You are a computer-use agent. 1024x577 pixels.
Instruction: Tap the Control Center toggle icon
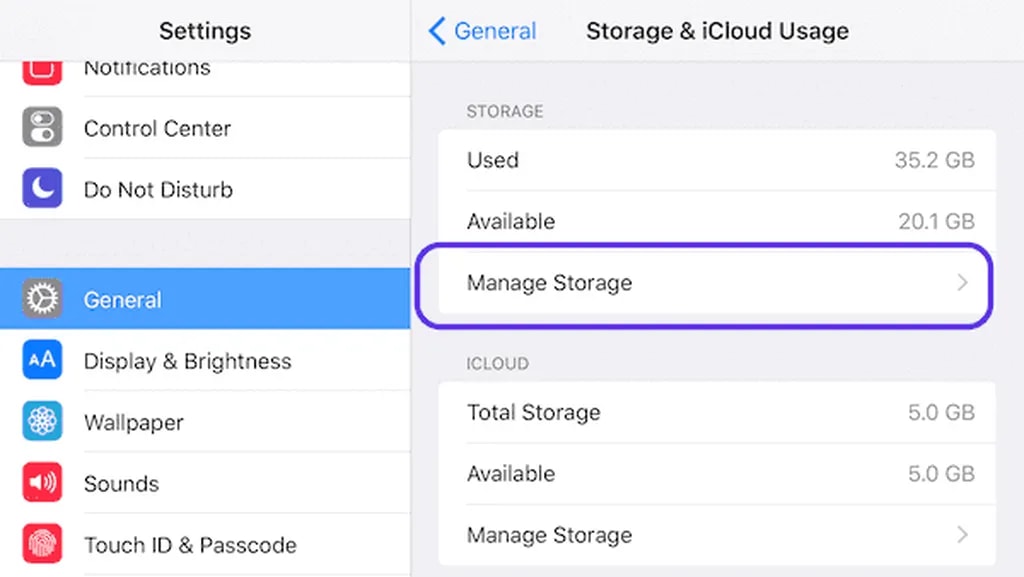(42, 128)
